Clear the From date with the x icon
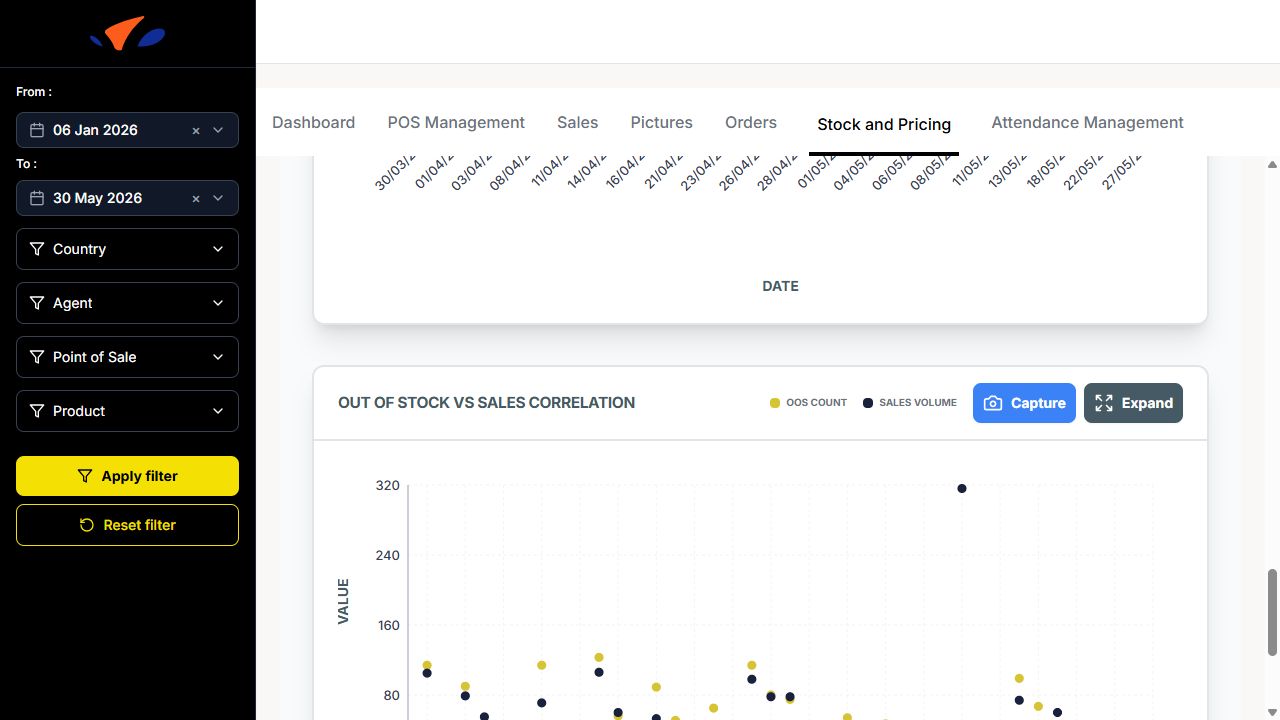 (x=196, y=130)
